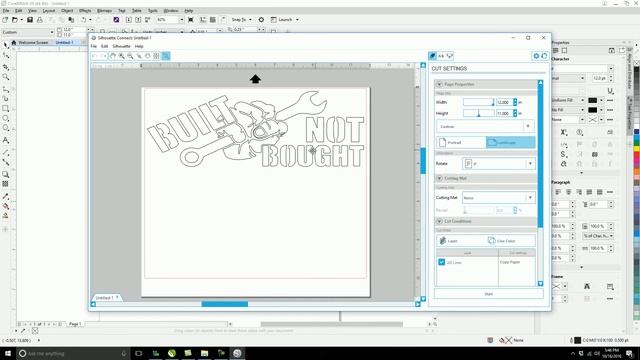
Task: Click the Print icon in CorelDRAW toolbar
Action: (x=40, y=20)
